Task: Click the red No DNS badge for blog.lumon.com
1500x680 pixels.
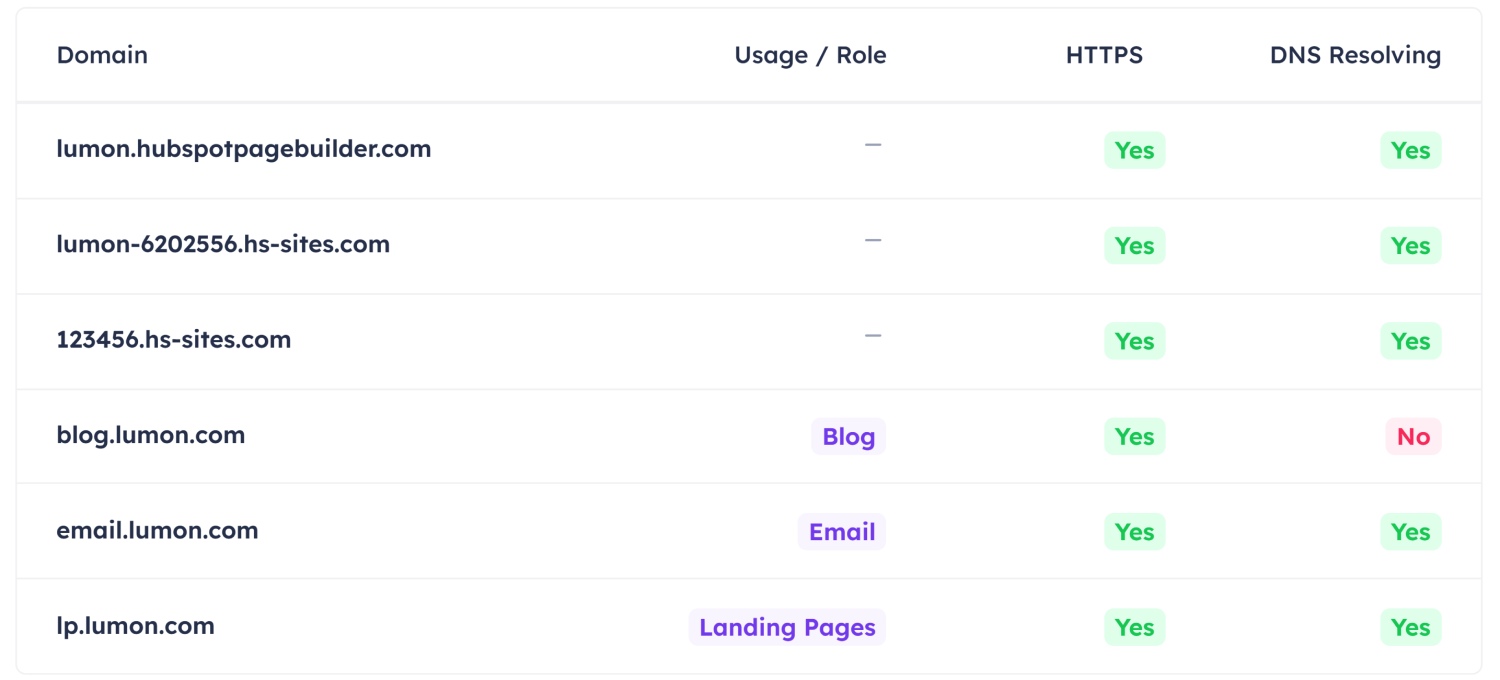Action: [1413, 437]
